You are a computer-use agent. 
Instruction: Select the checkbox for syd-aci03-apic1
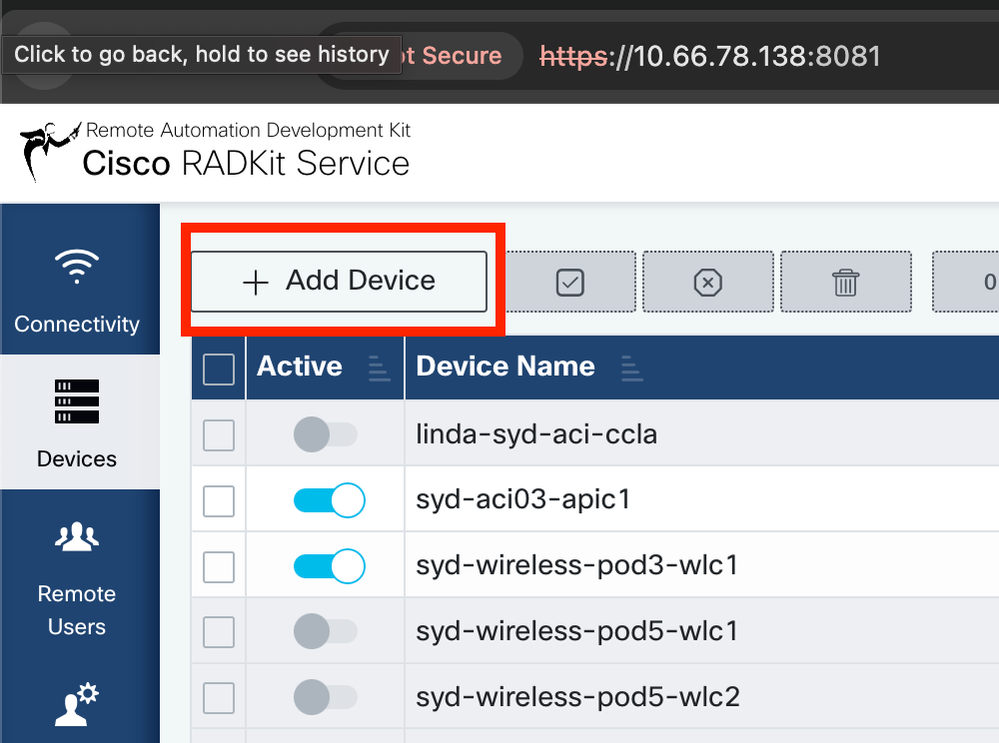219,501
